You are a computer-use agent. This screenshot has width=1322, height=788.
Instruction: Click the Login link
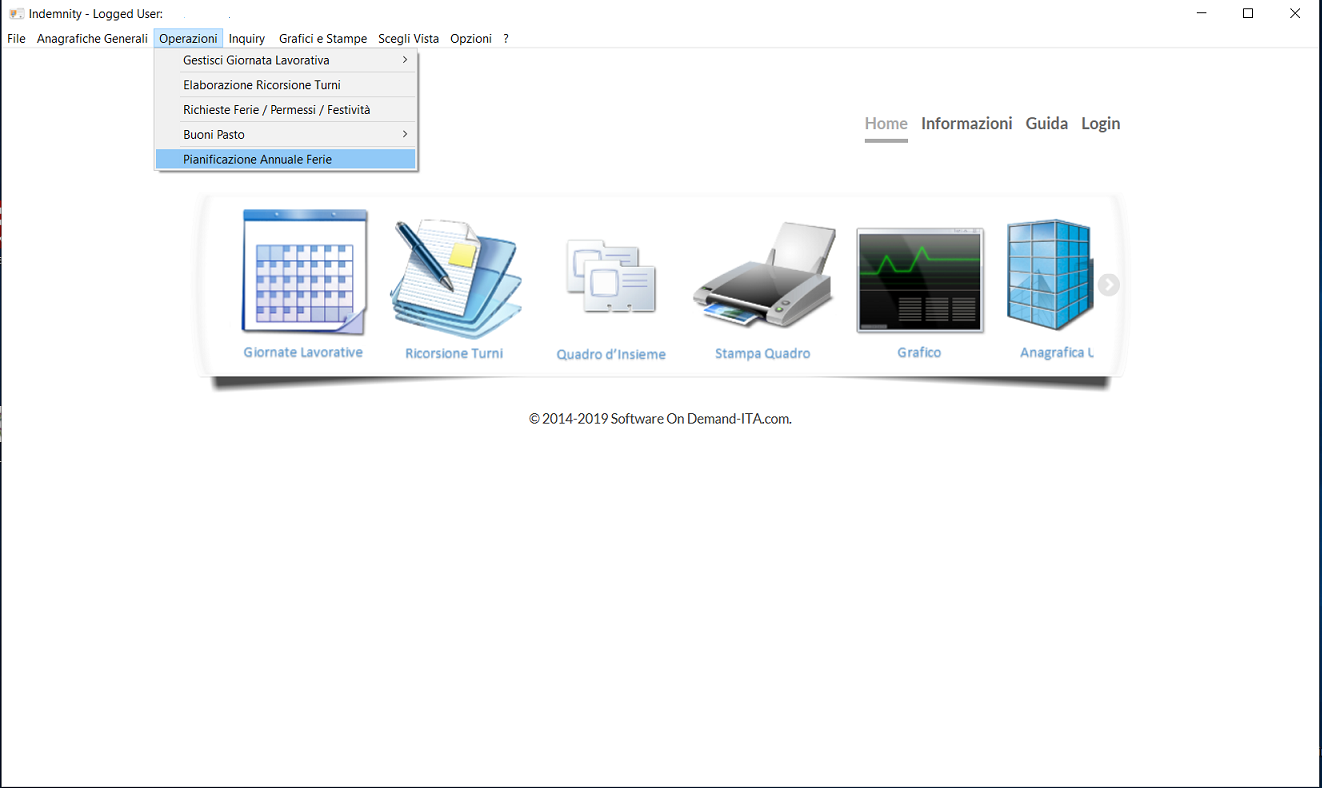(x=1101, y=124)
